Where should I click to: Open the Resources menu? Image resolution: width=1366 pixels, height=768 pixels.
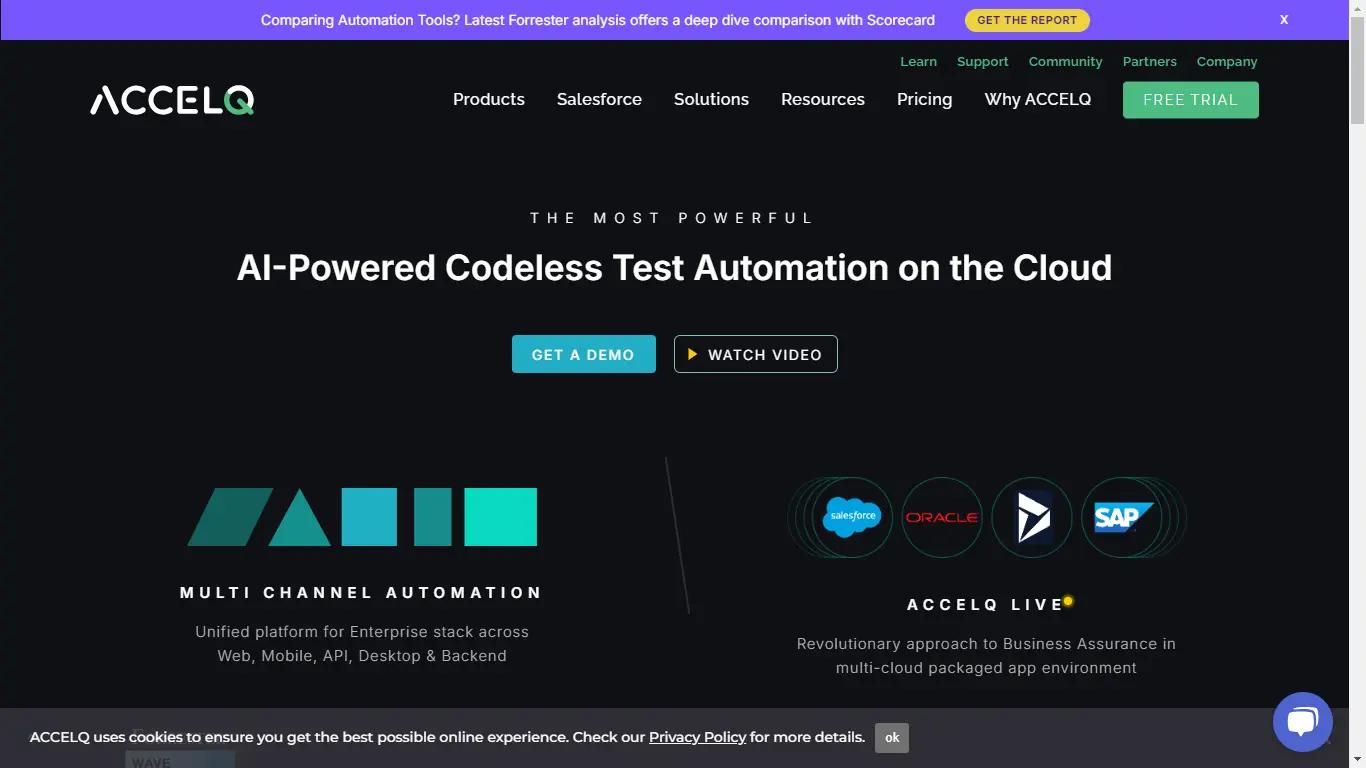coord(822,99)
